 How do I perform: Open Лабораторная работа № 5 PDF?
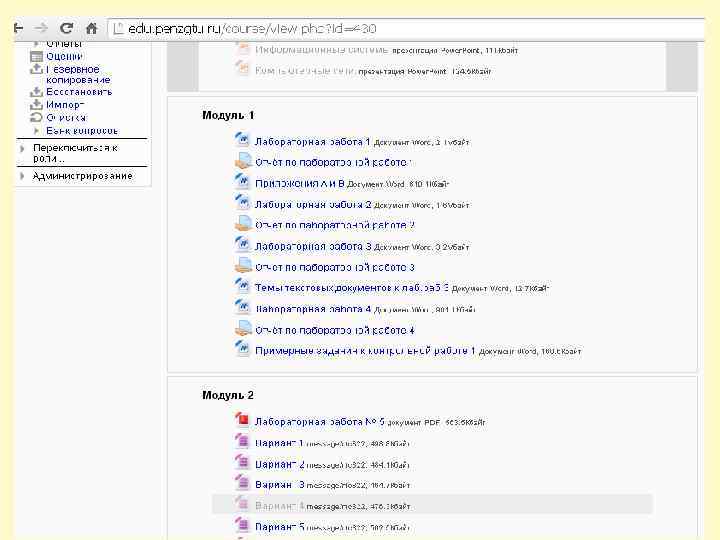(320, 422)
